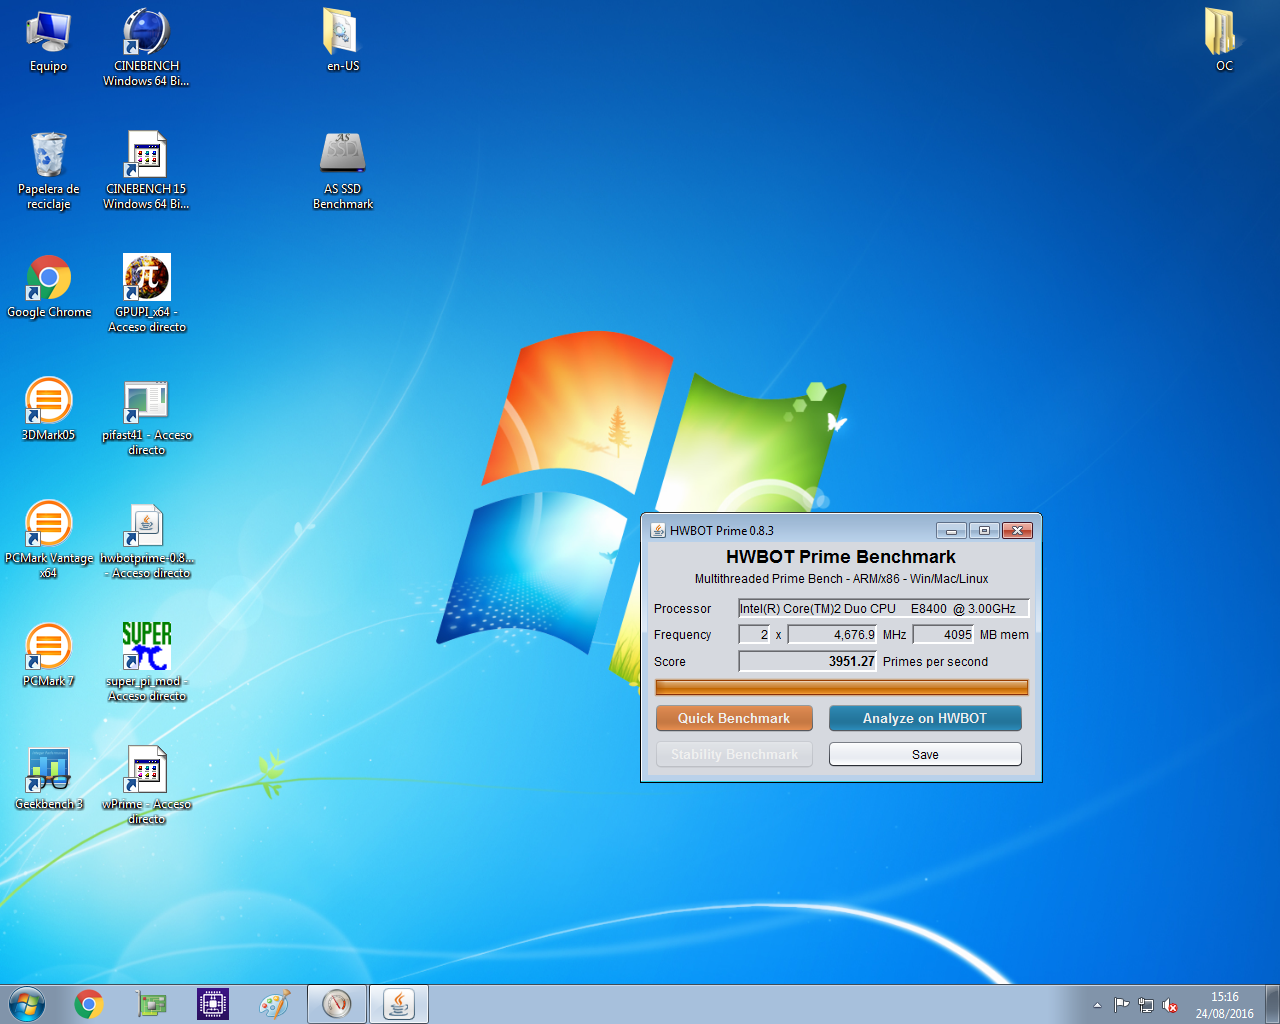Select AS SSD Benchmark icon
Image resolution: width=1280 pixels, height=1024 pixels.
[x=343, y=170]
